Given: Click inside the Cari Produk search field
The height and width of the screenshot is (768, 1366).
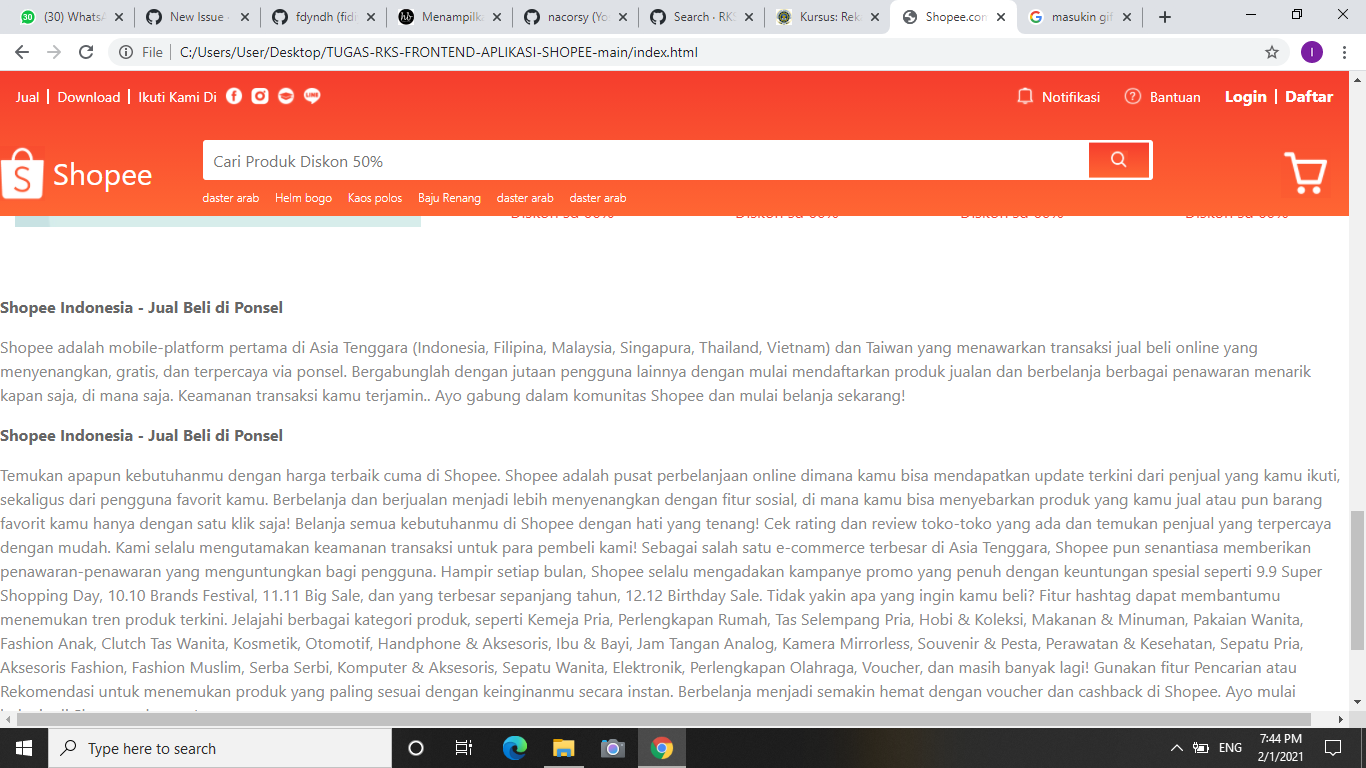Looking at the screenshot, I should pos(600,159).
